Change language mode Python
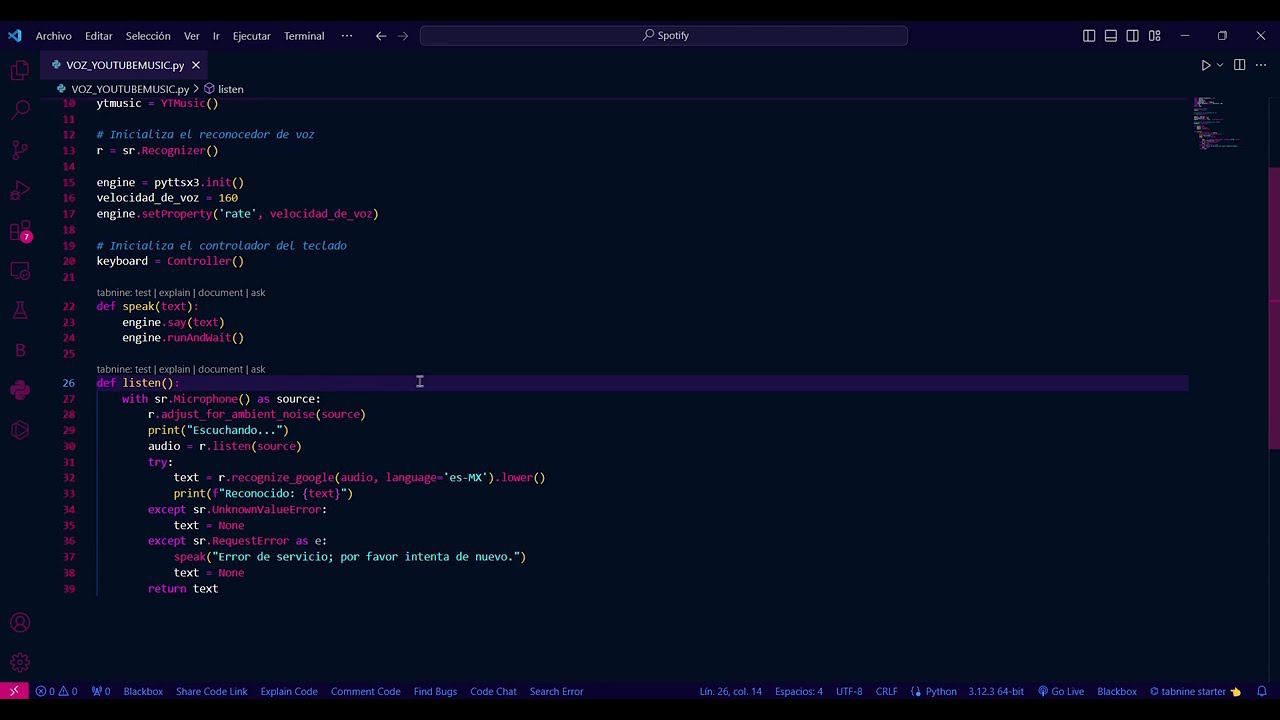 [x=941, y=691]
